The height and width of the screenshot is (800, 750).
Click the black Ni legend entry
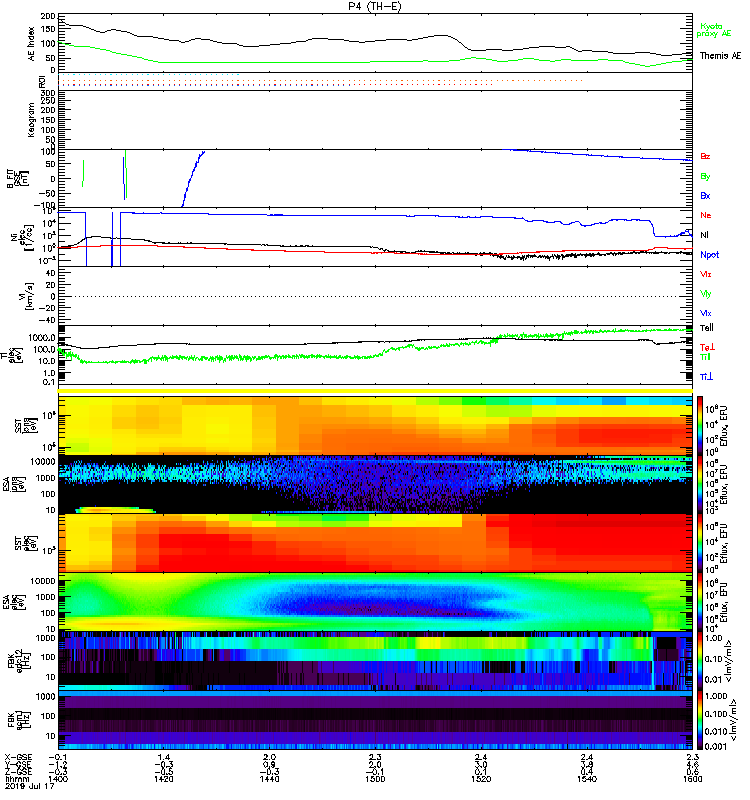coord(704,235)
